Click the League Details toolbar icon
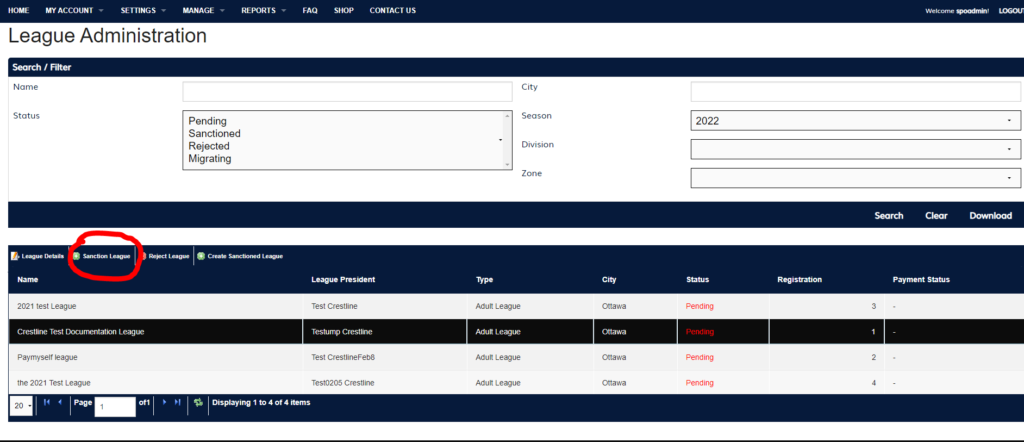1024x442 pixels. (x=15, y=256)
